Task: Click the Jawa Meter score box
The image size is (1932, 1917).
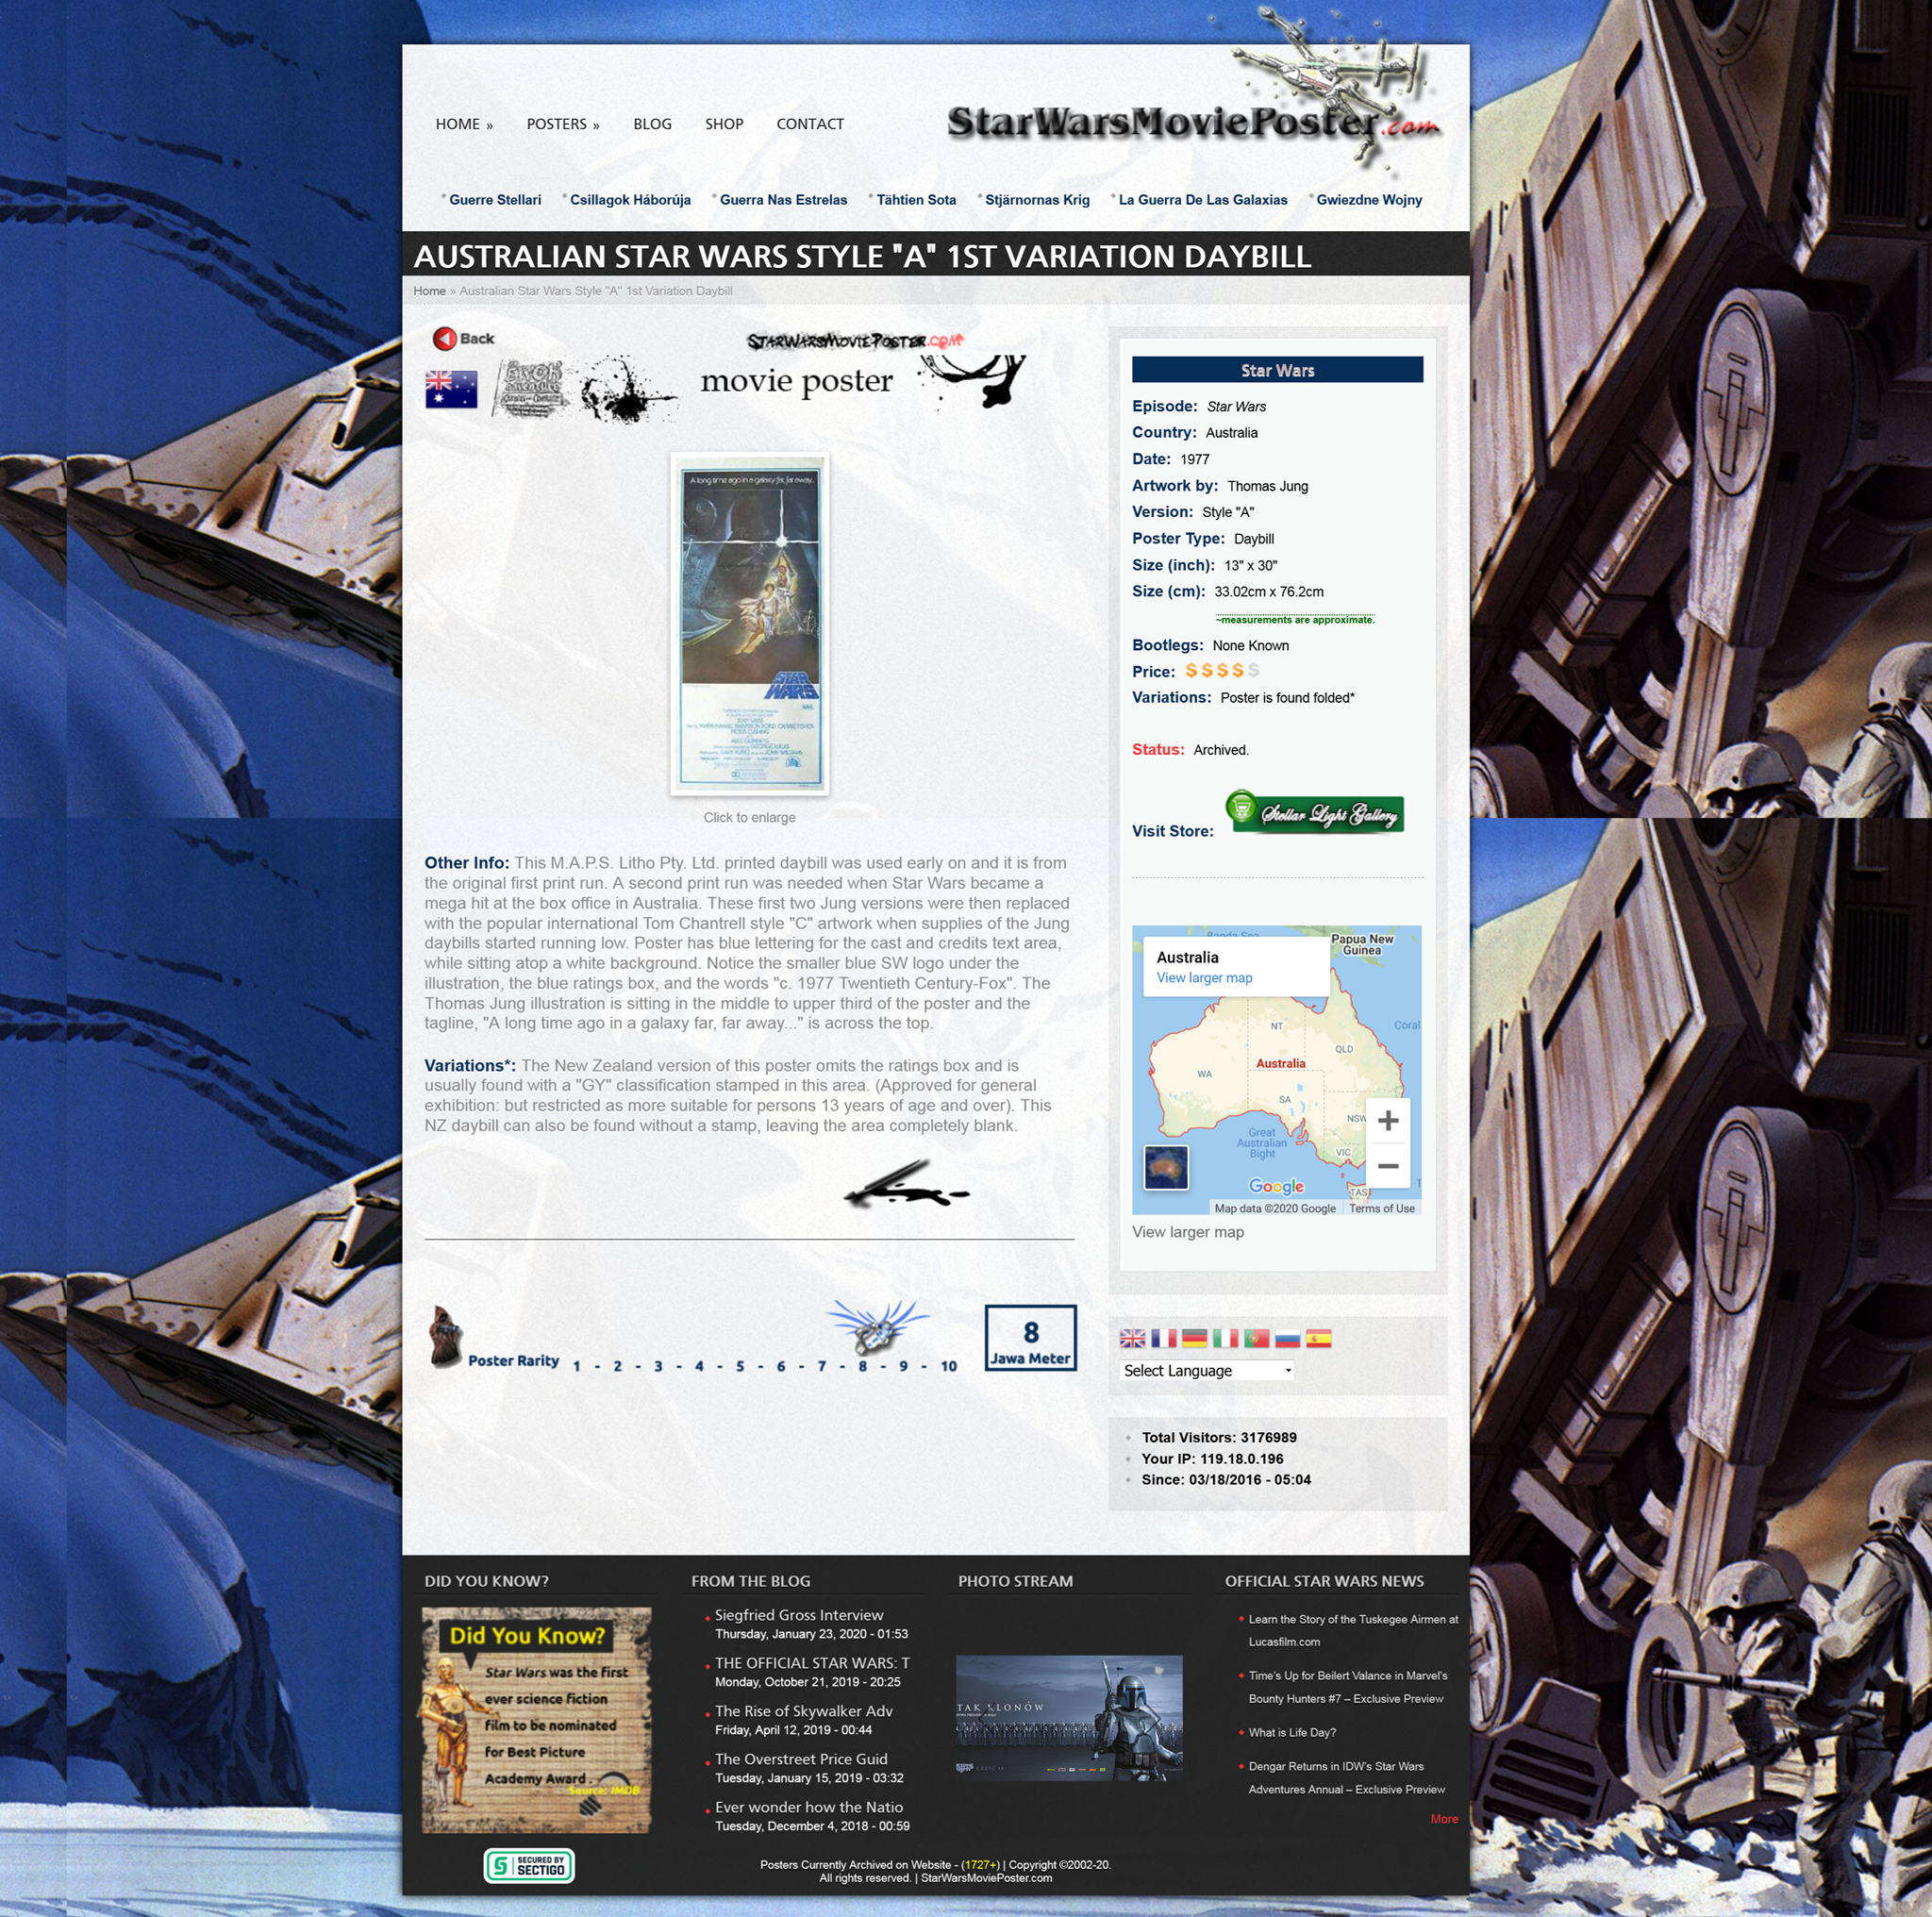Action: [1030, 1337]
